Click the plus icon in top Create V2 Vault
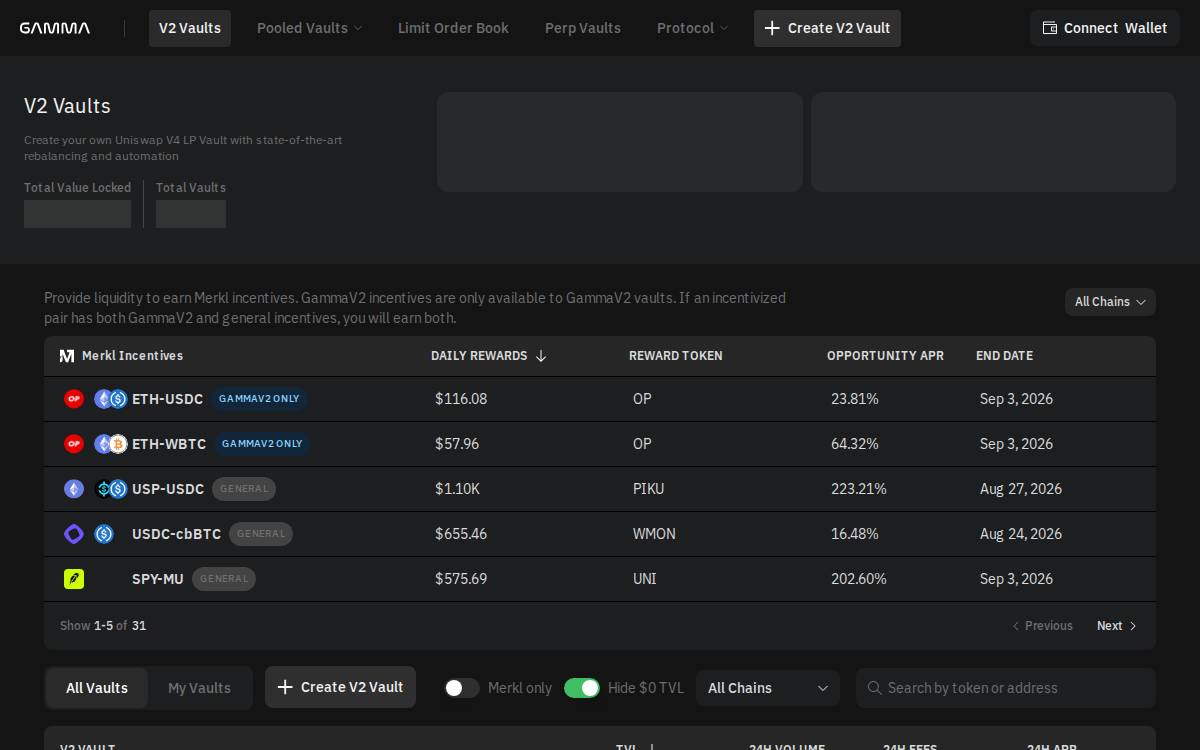Viewport: 1200px width, 750px height. pyautogui.click(x=772, y=28)
